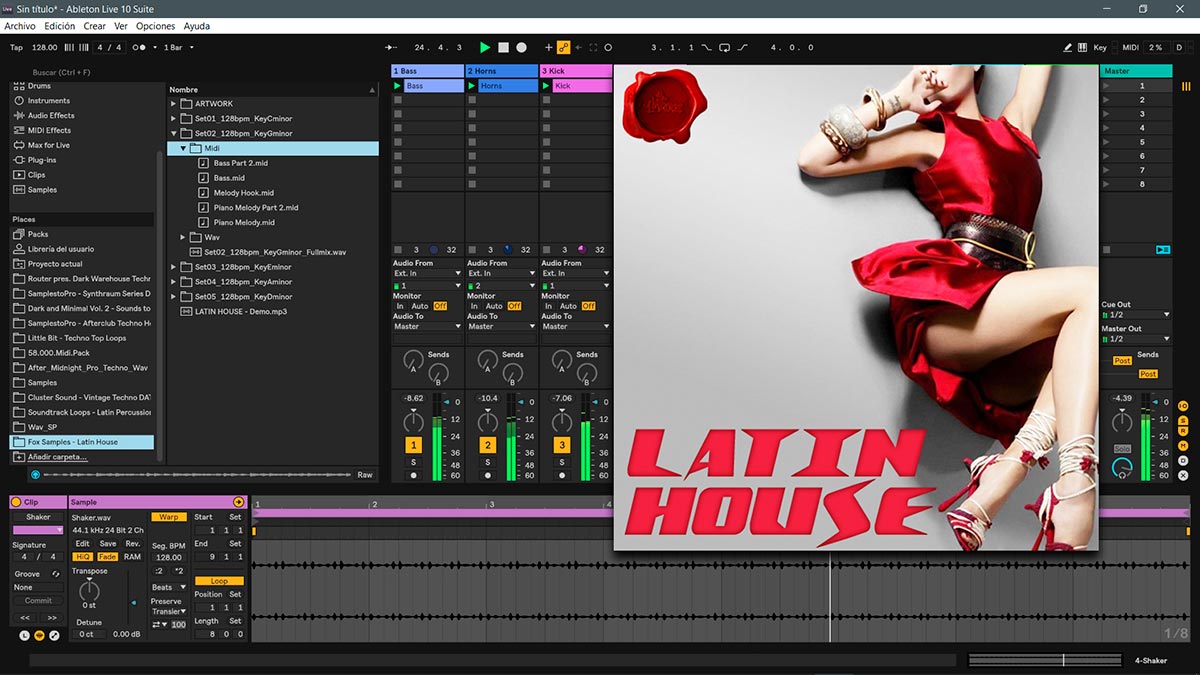
Task: Open the Opciones menu
Action: 155,26
